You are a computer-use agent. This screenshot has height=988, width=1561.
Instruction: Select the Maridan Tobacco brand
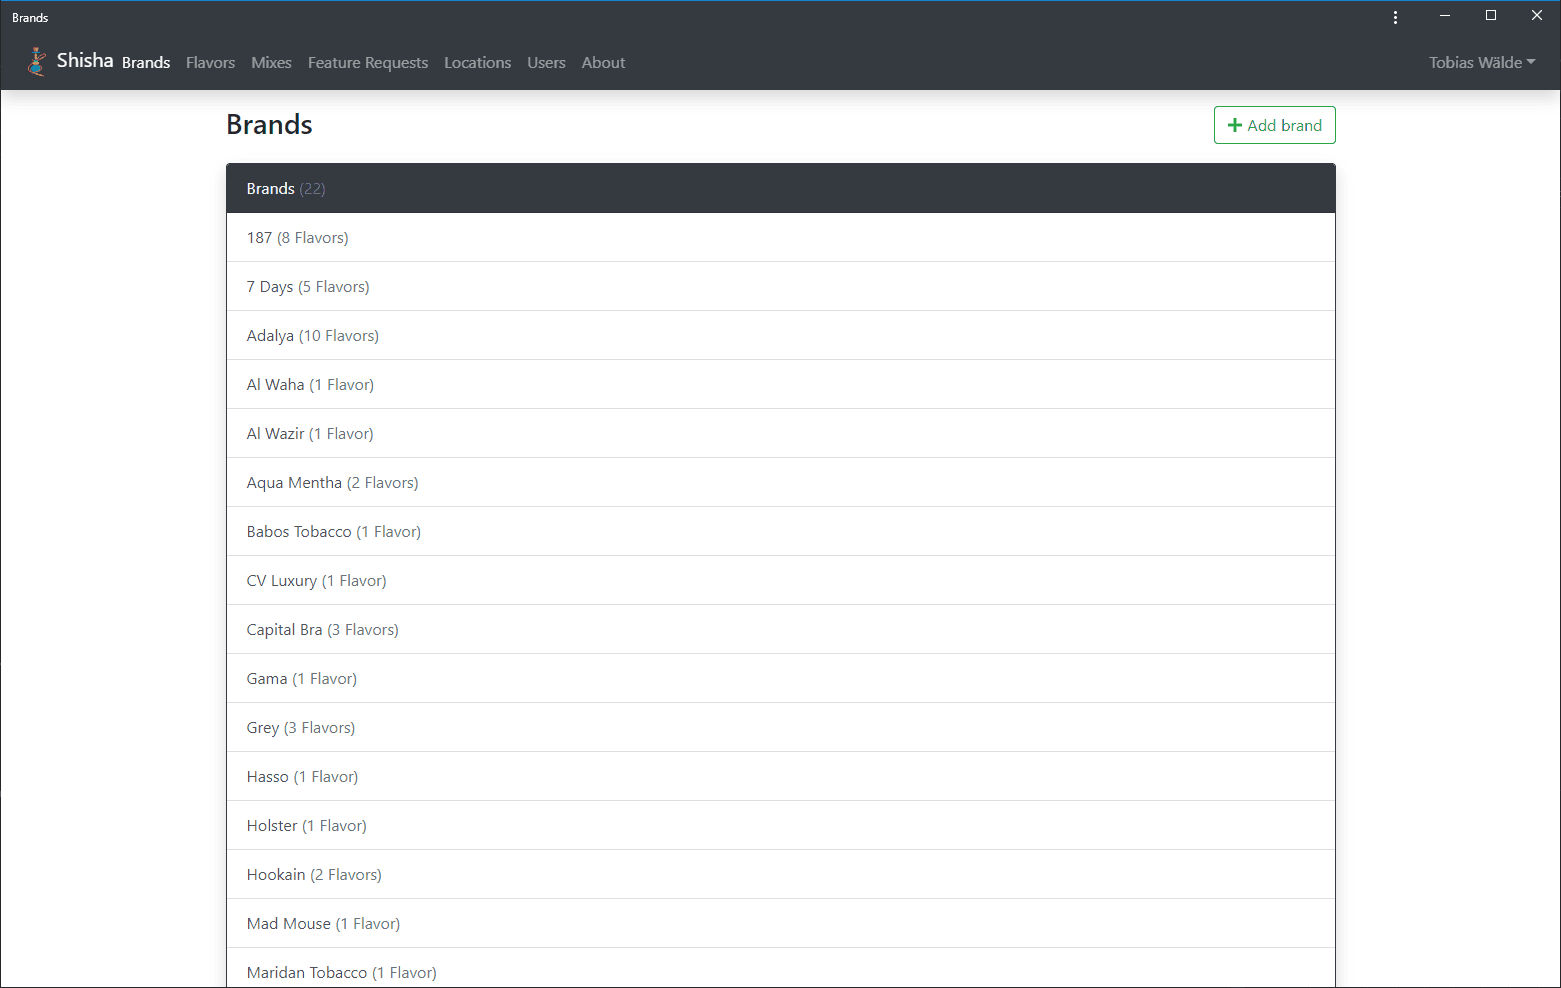[781, 968]
